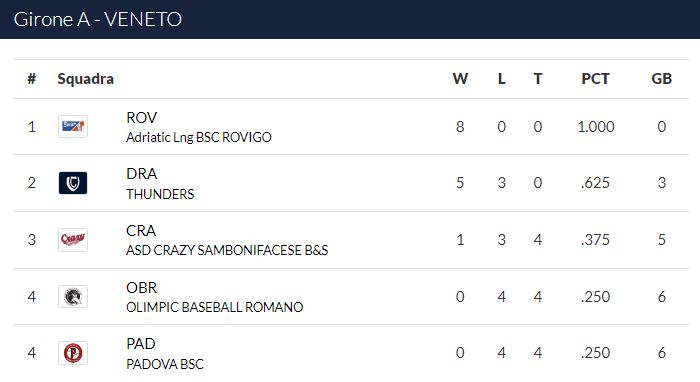Click the L column header
The height and width of the screenshot is (382, 700).
pyautogui.click(x=501, y=79)
